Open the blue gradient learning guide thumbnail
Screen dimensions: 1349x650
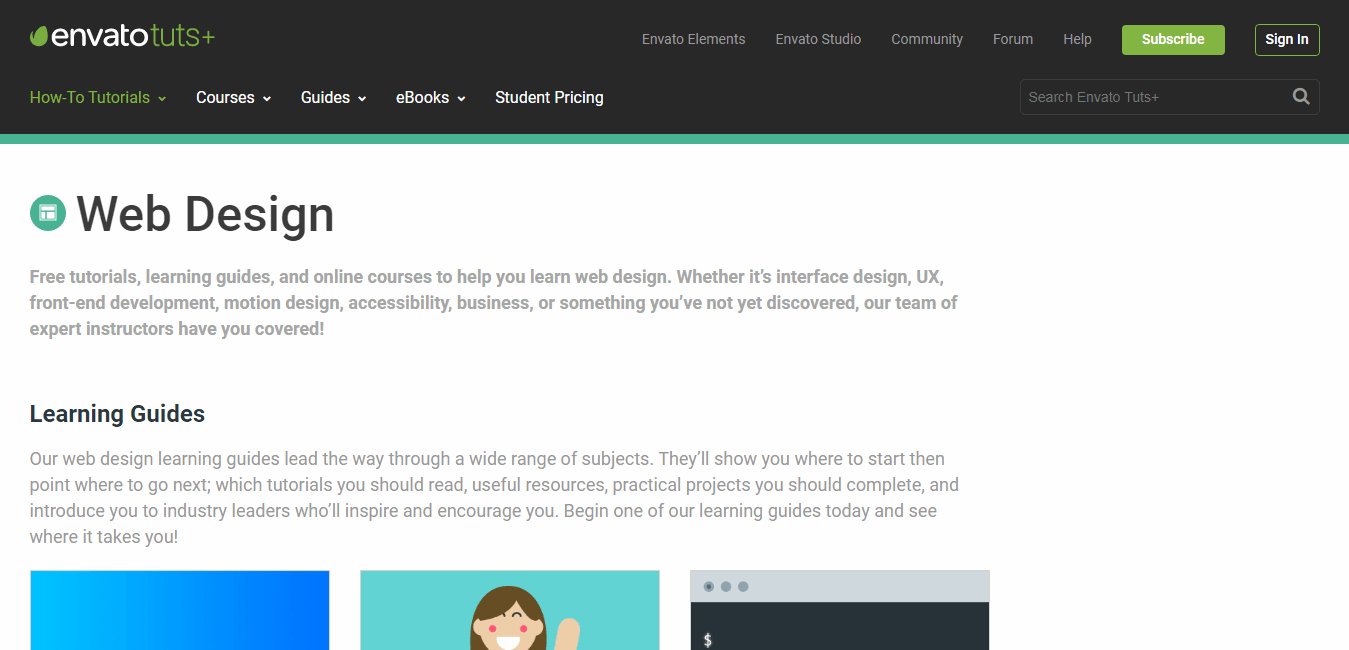coord(180,610)
